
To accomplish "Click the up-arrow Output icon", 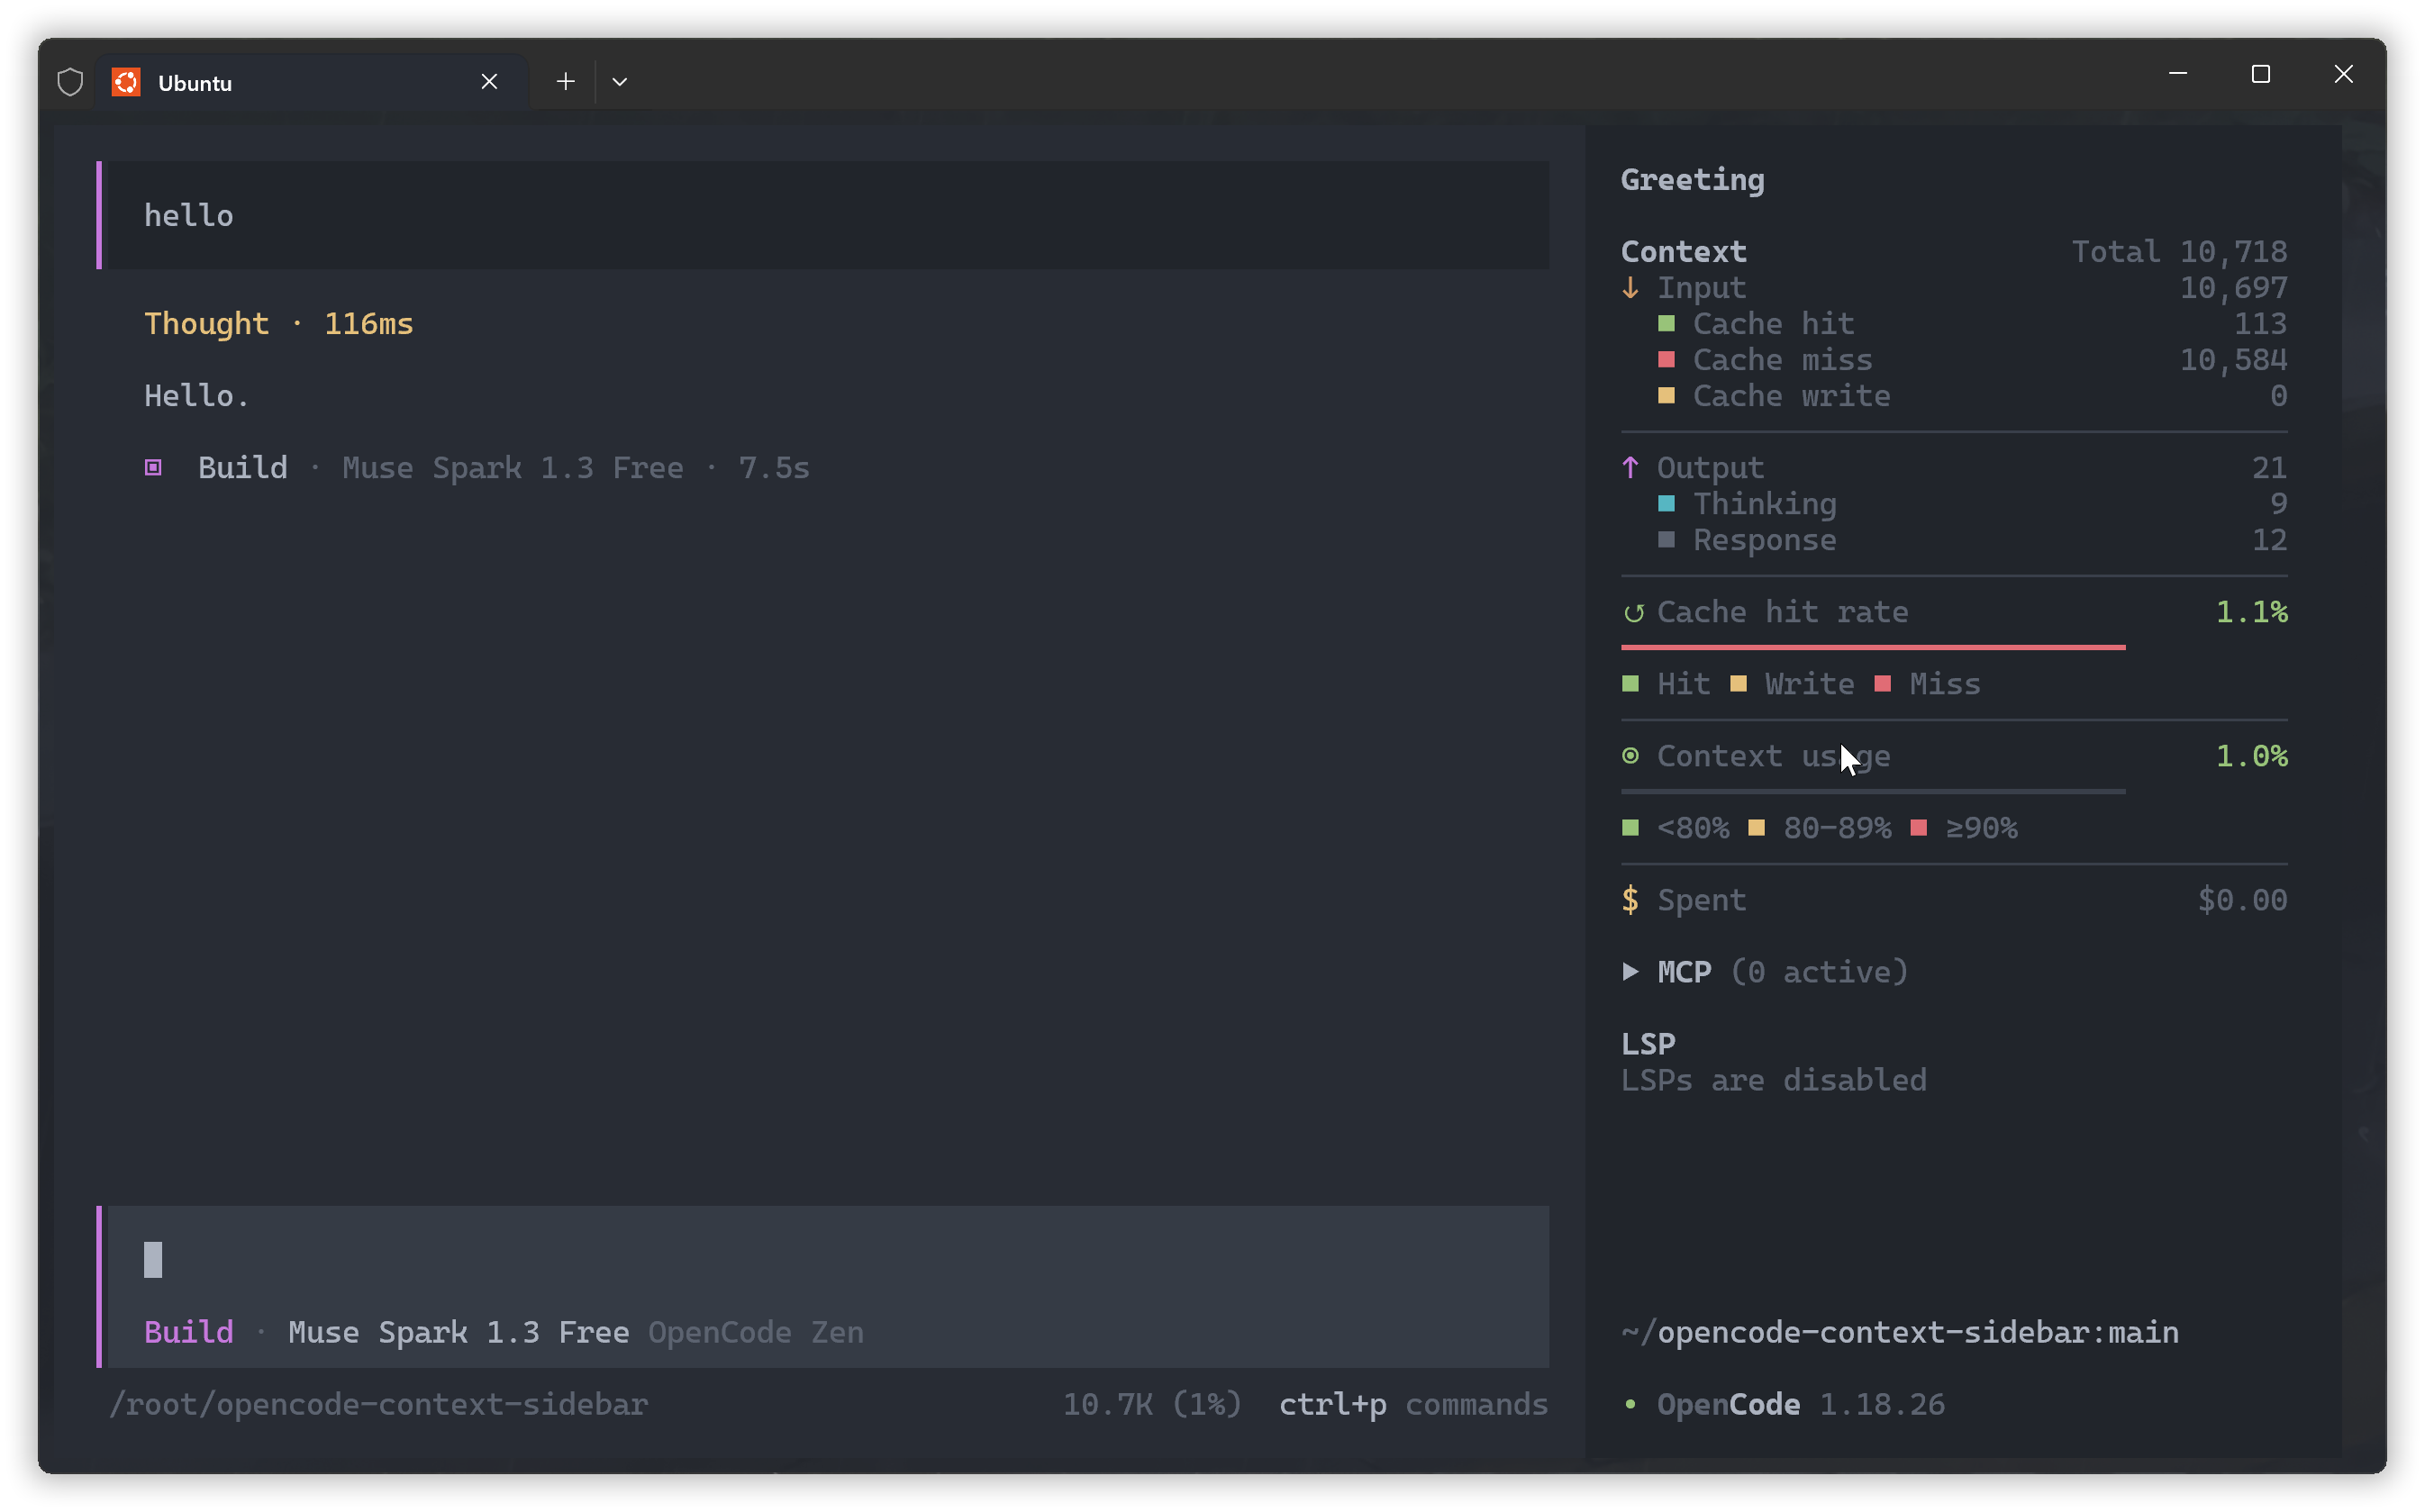I will [1631, 468].
